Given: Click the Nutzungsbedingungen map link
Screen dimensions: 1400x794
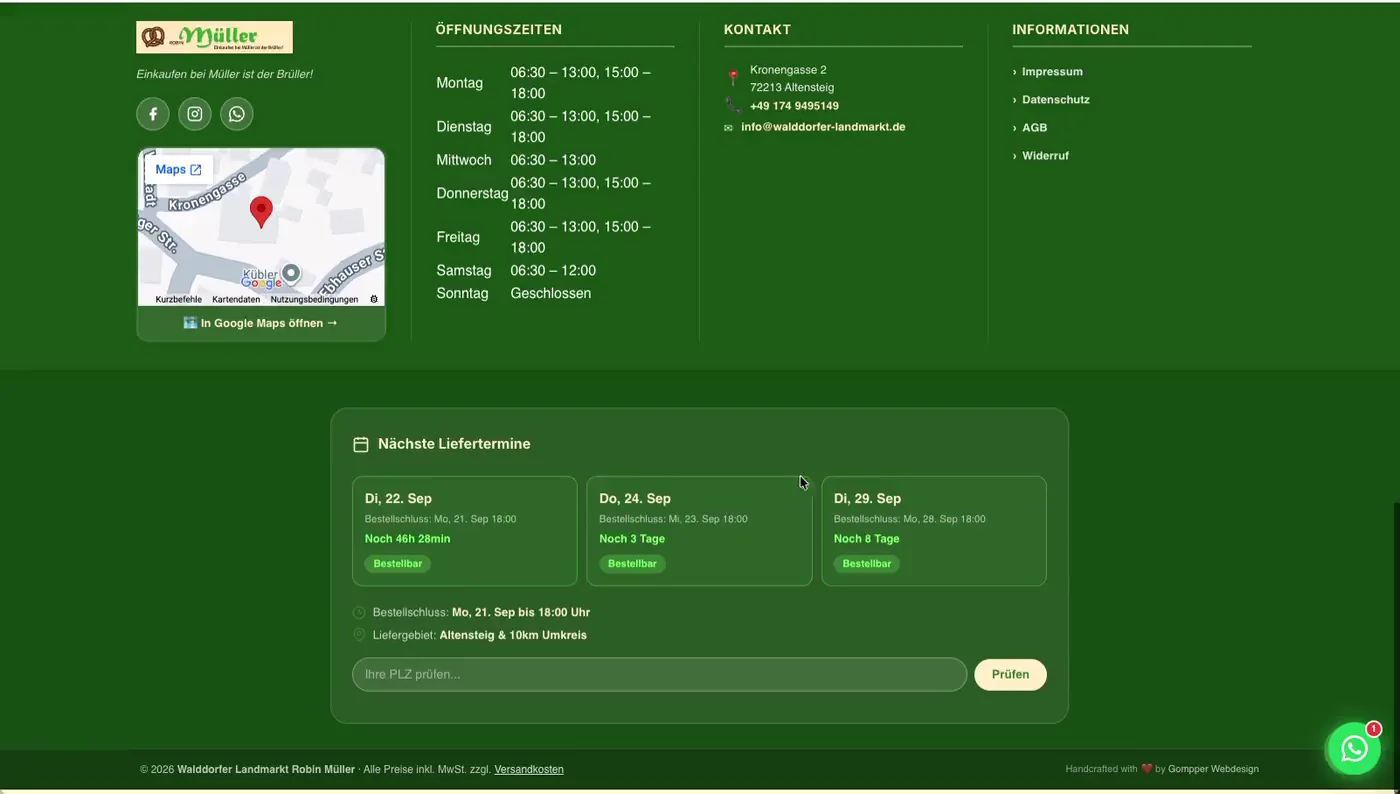Looking at the screenshot, I should 314,300.
